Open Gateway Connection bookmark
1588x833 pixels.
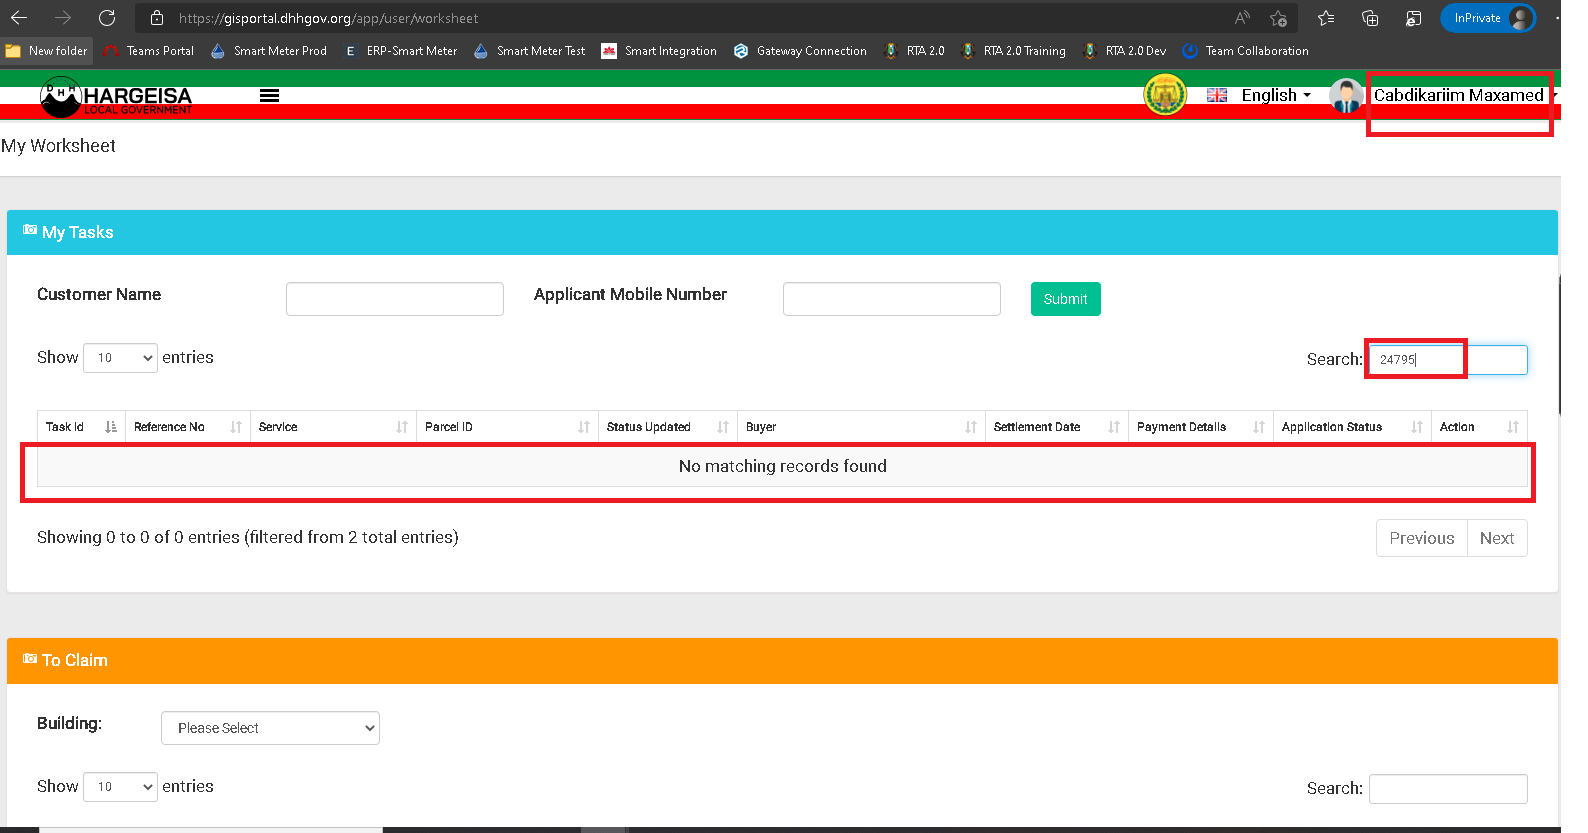point(800,51)
